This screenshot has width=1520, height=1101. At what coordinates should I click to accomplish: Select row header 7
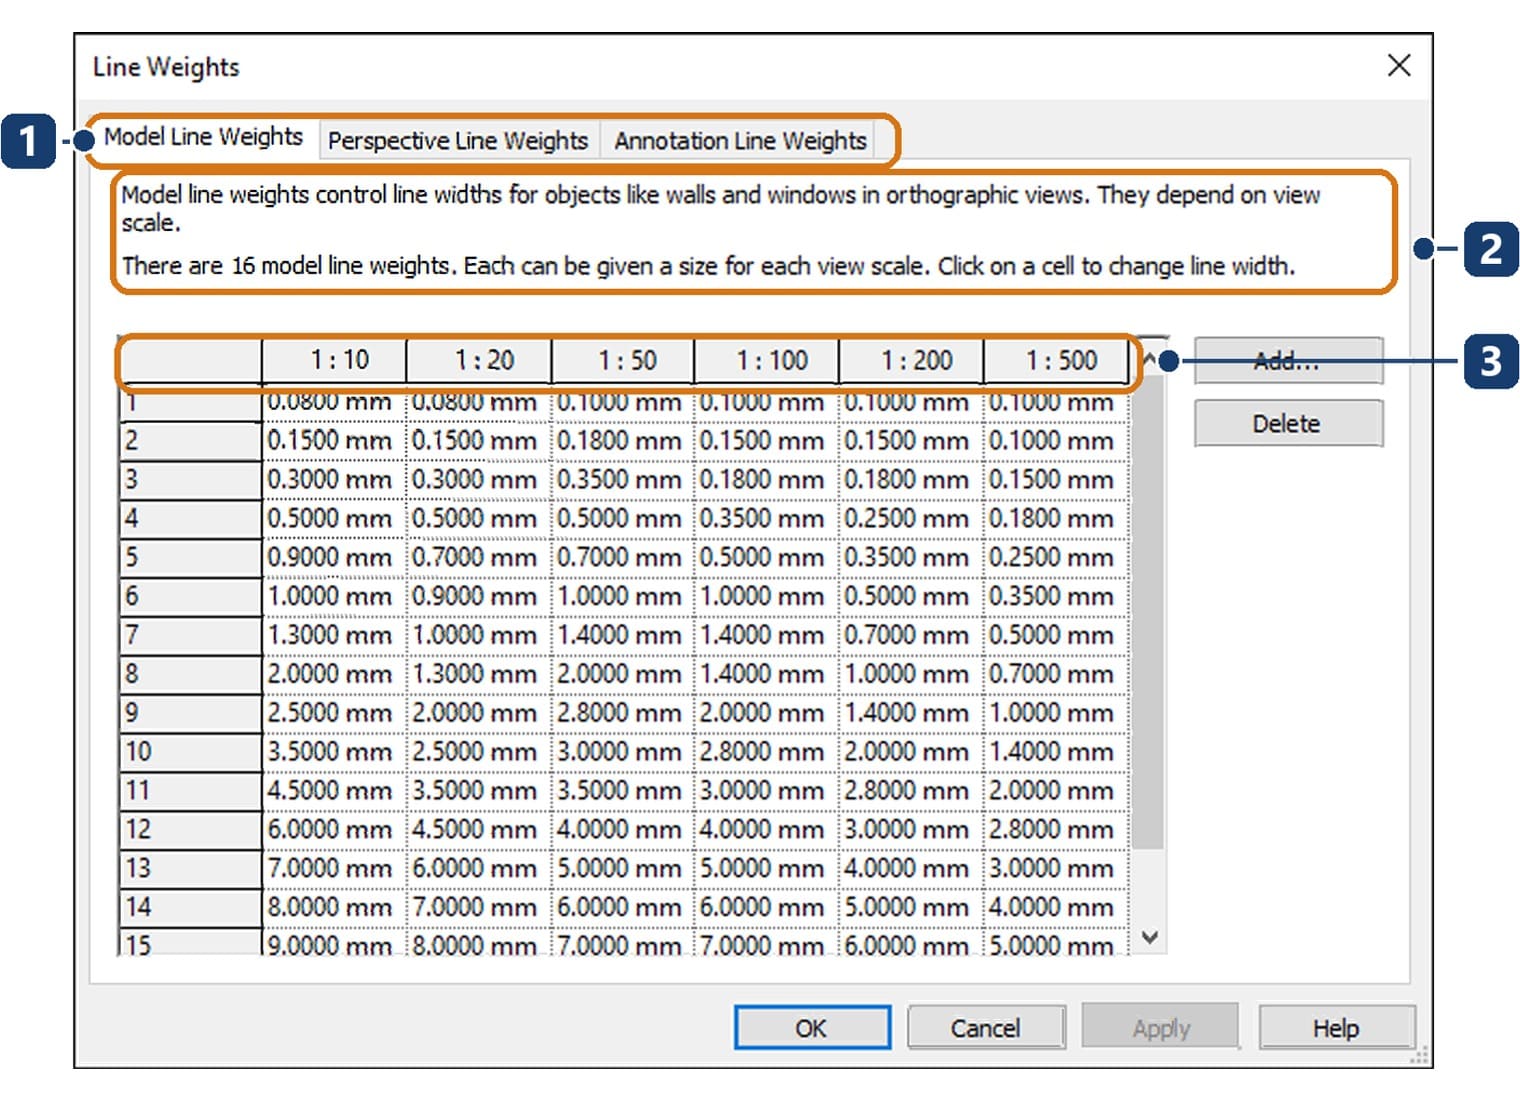[x=190, y=635]
